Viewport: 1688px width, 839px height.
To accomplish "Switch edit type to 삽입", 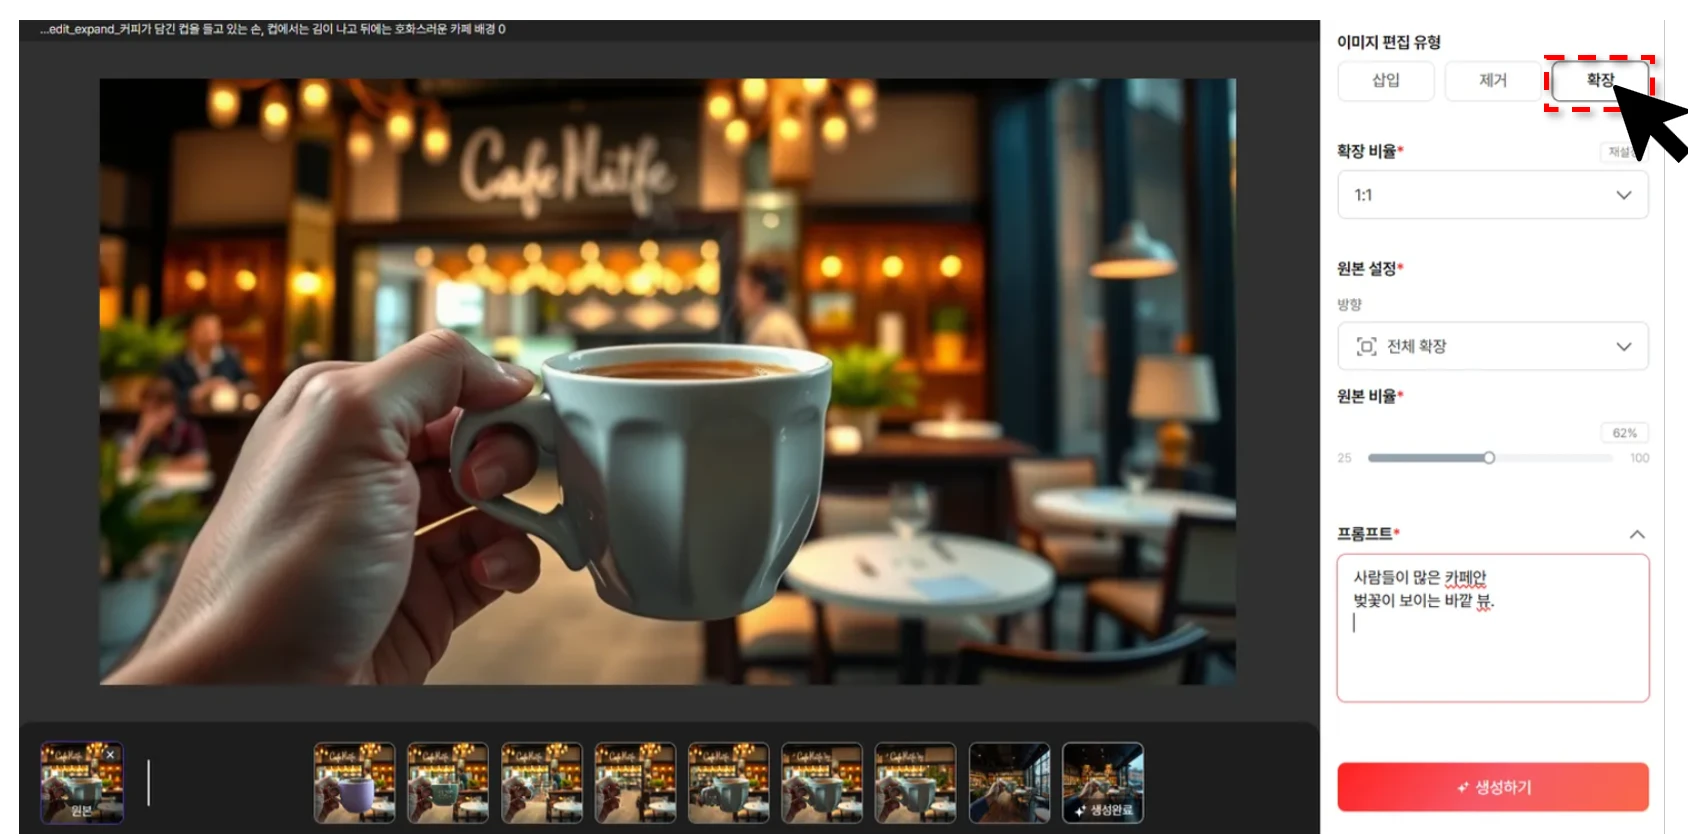I will point(1385,81).
